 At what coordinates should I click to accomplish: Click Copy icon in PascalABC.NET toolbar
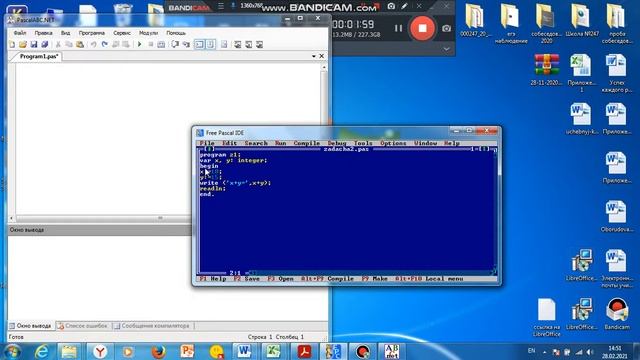tap(69, 44)
